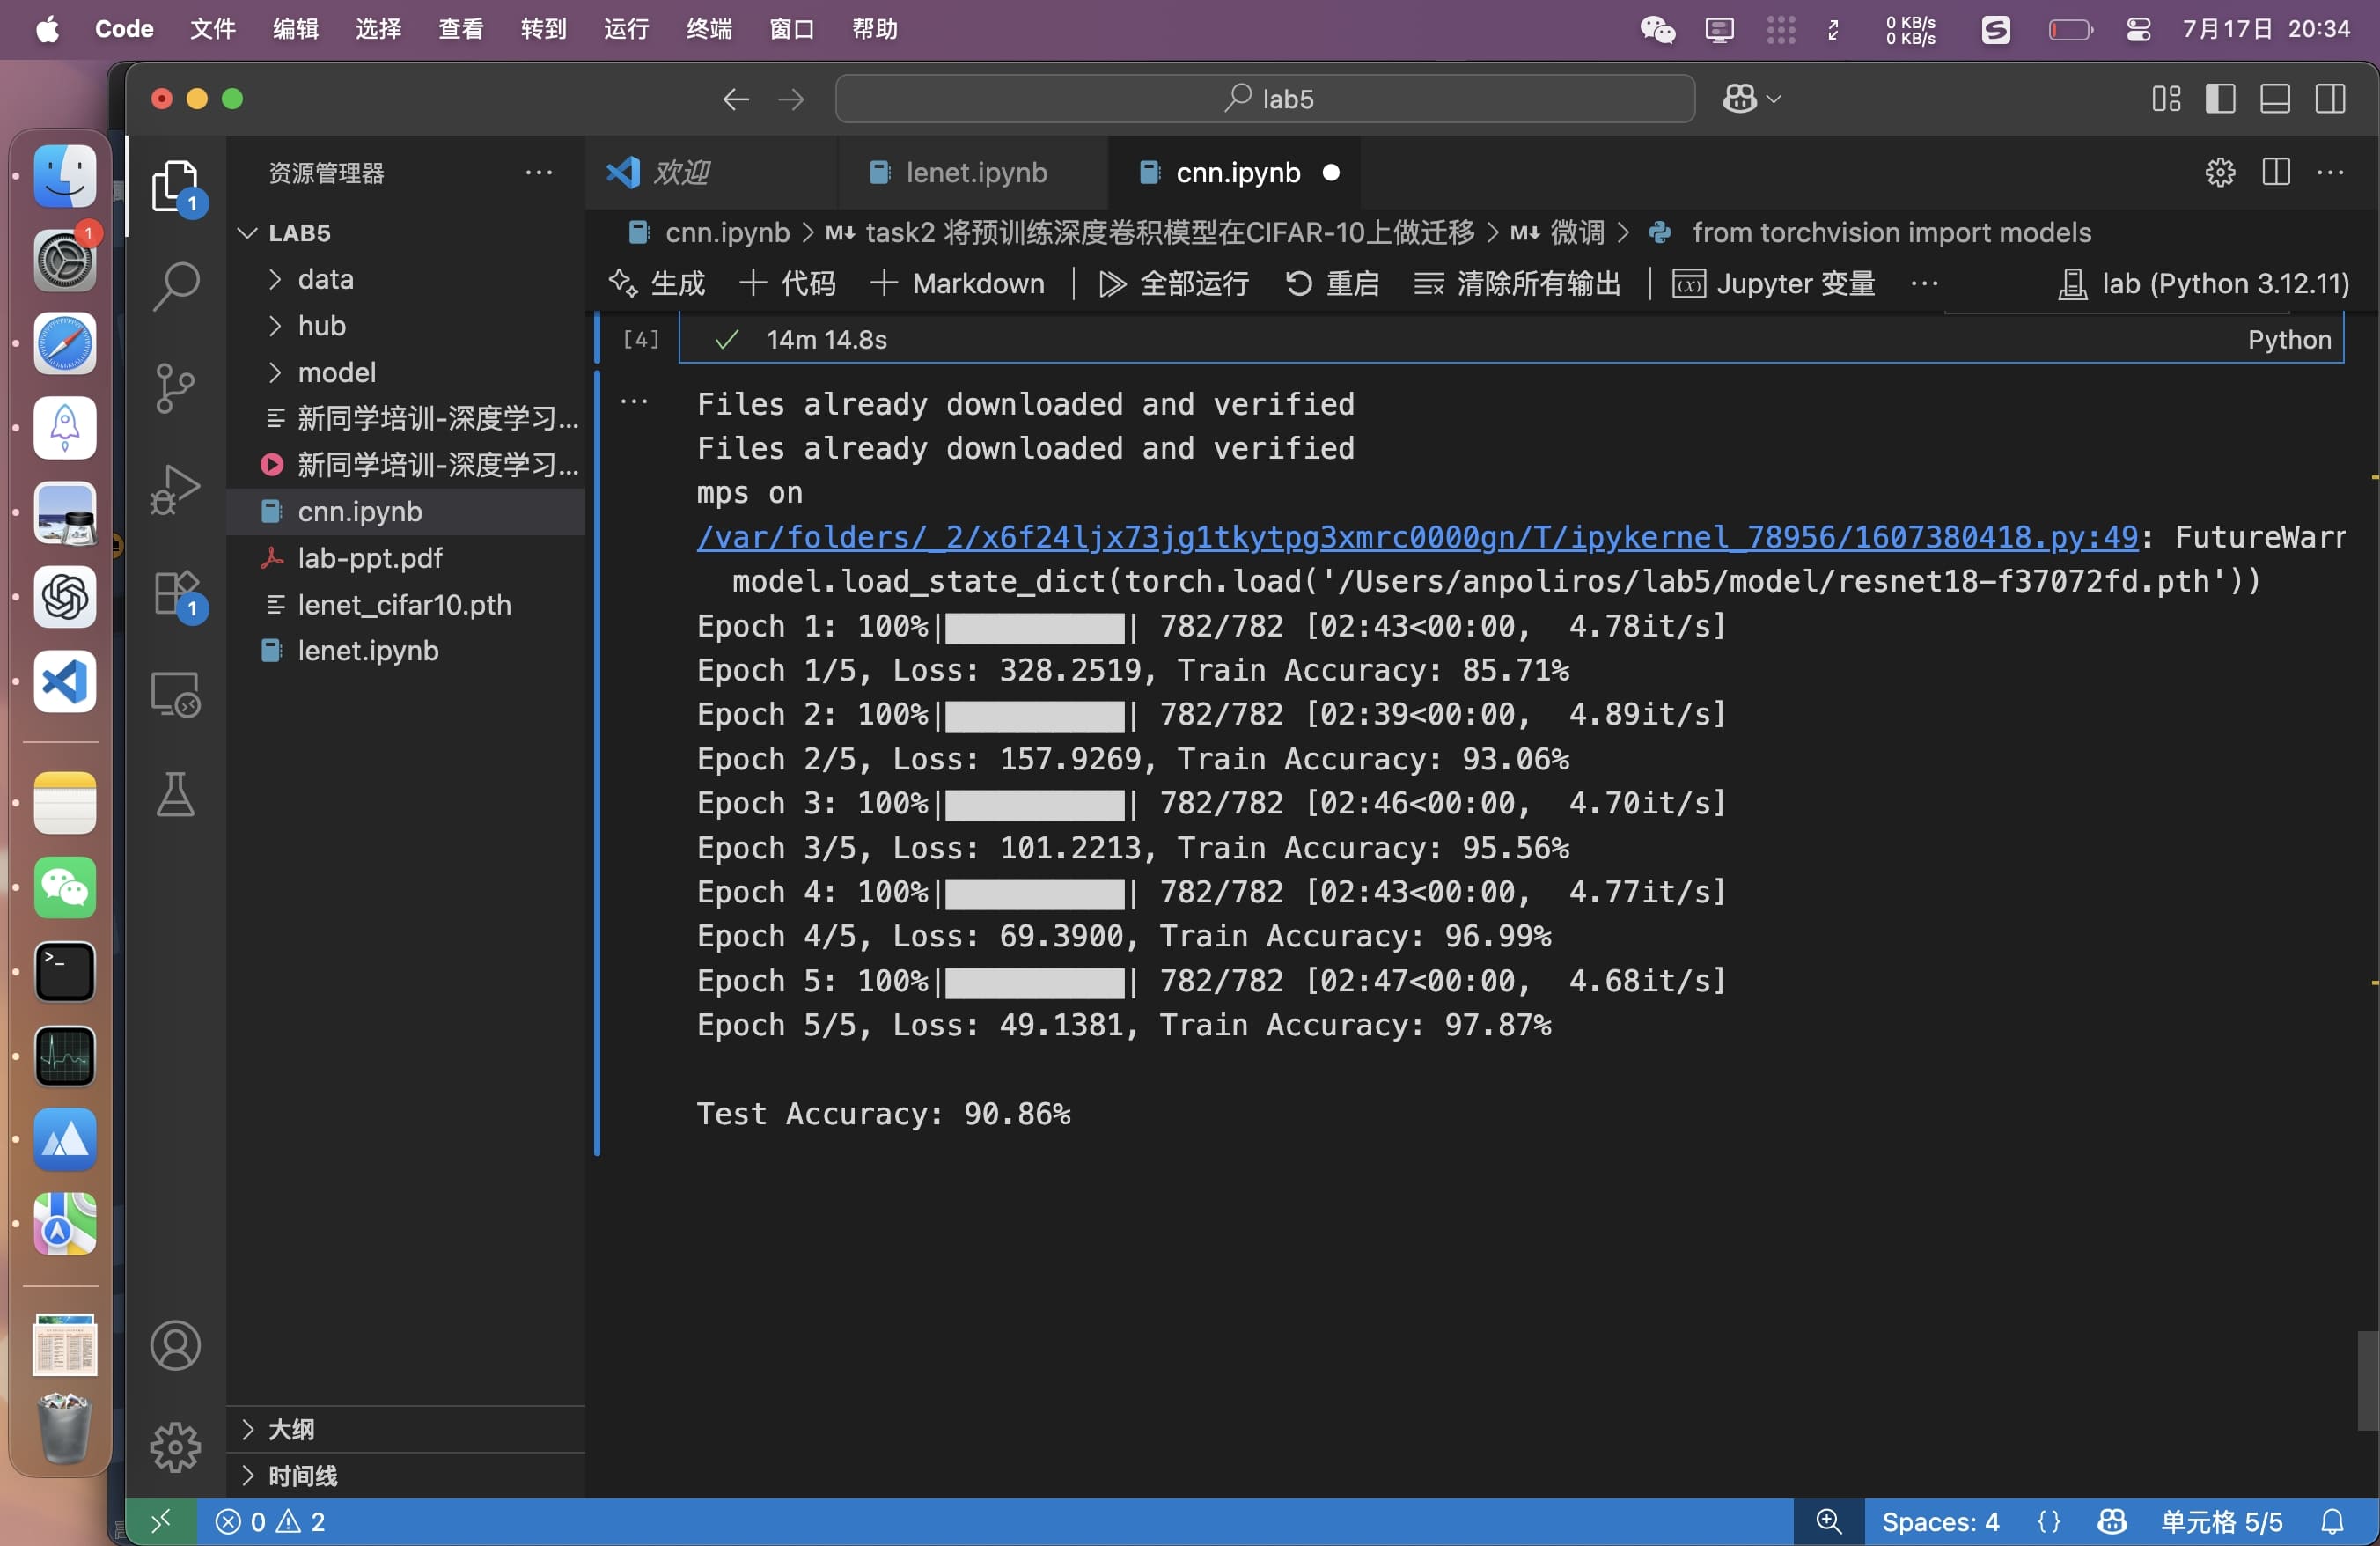
Task: Open the Search view in activity bar
Action: (176, 286)
